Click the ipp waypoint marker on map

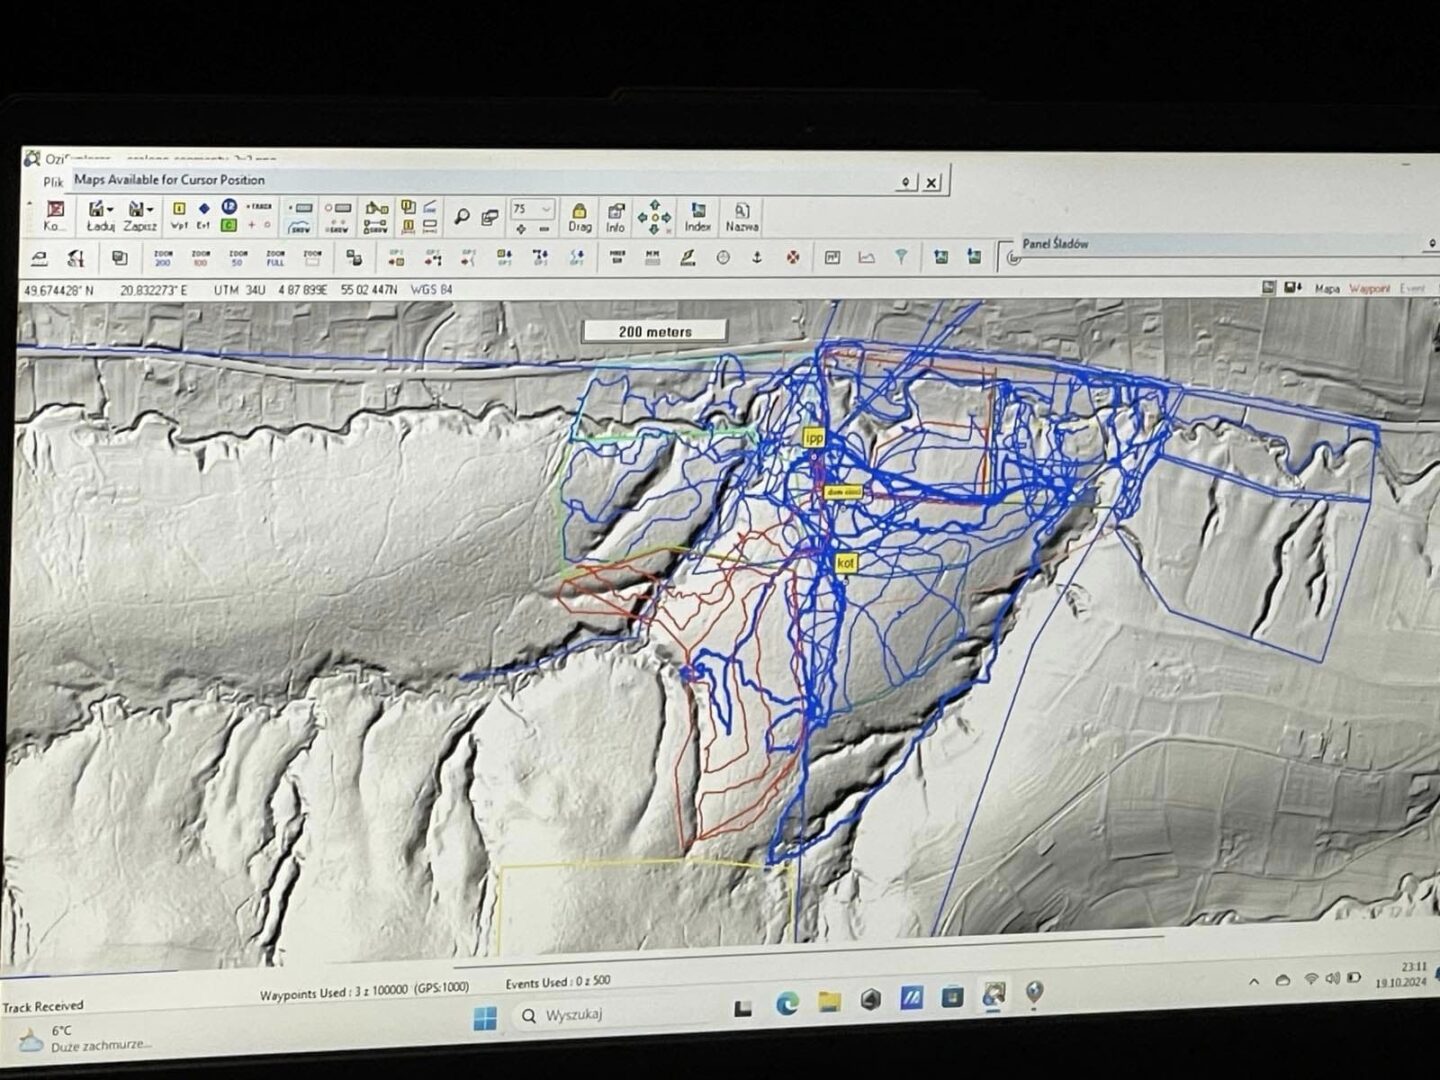813,438
